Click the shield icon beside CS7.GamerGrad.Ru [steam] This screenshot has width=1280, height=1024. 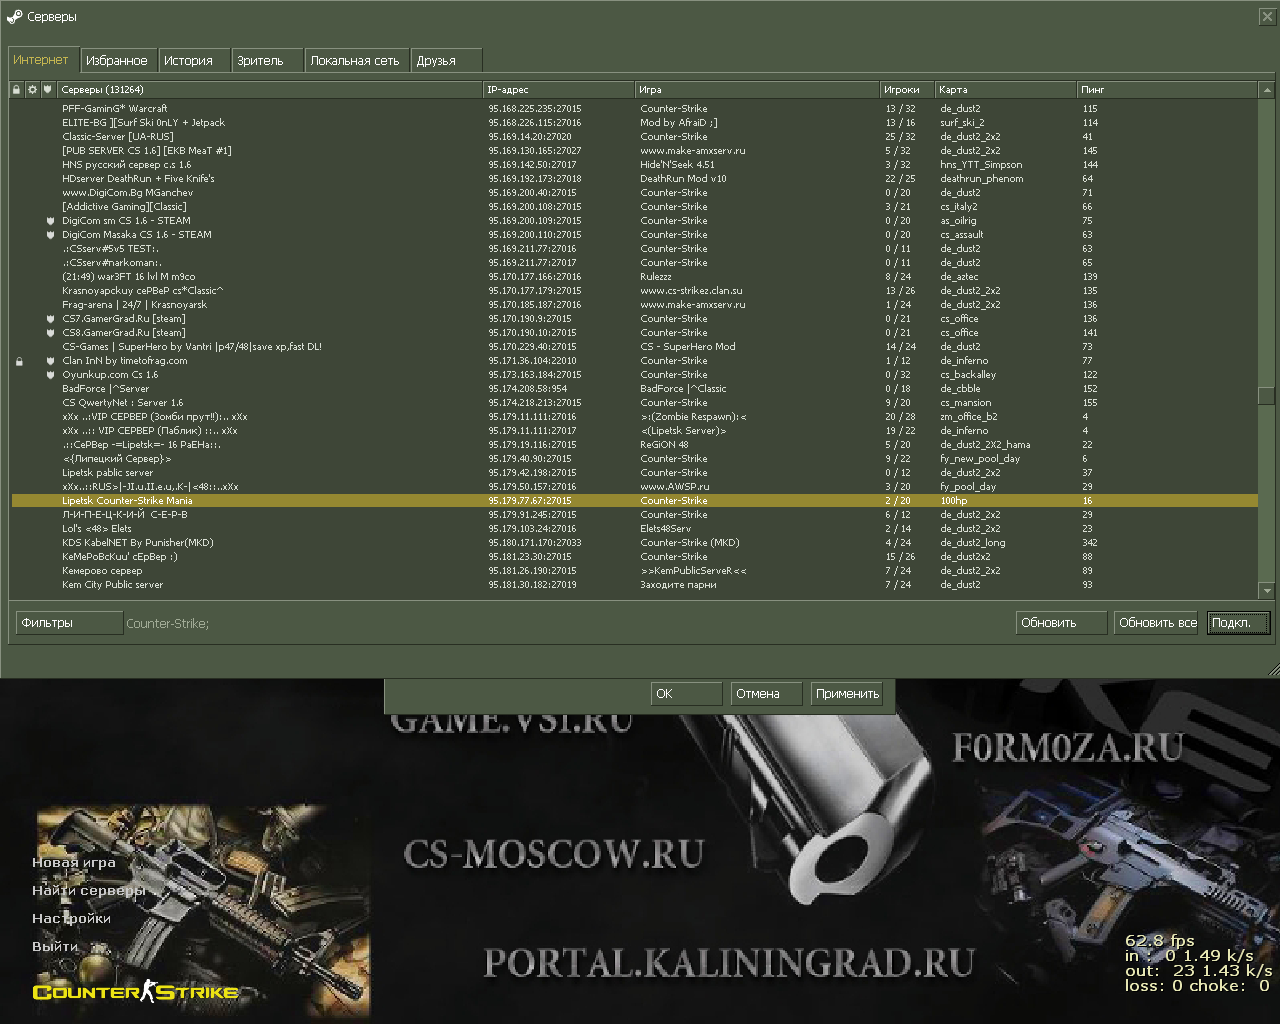[51, 319]
